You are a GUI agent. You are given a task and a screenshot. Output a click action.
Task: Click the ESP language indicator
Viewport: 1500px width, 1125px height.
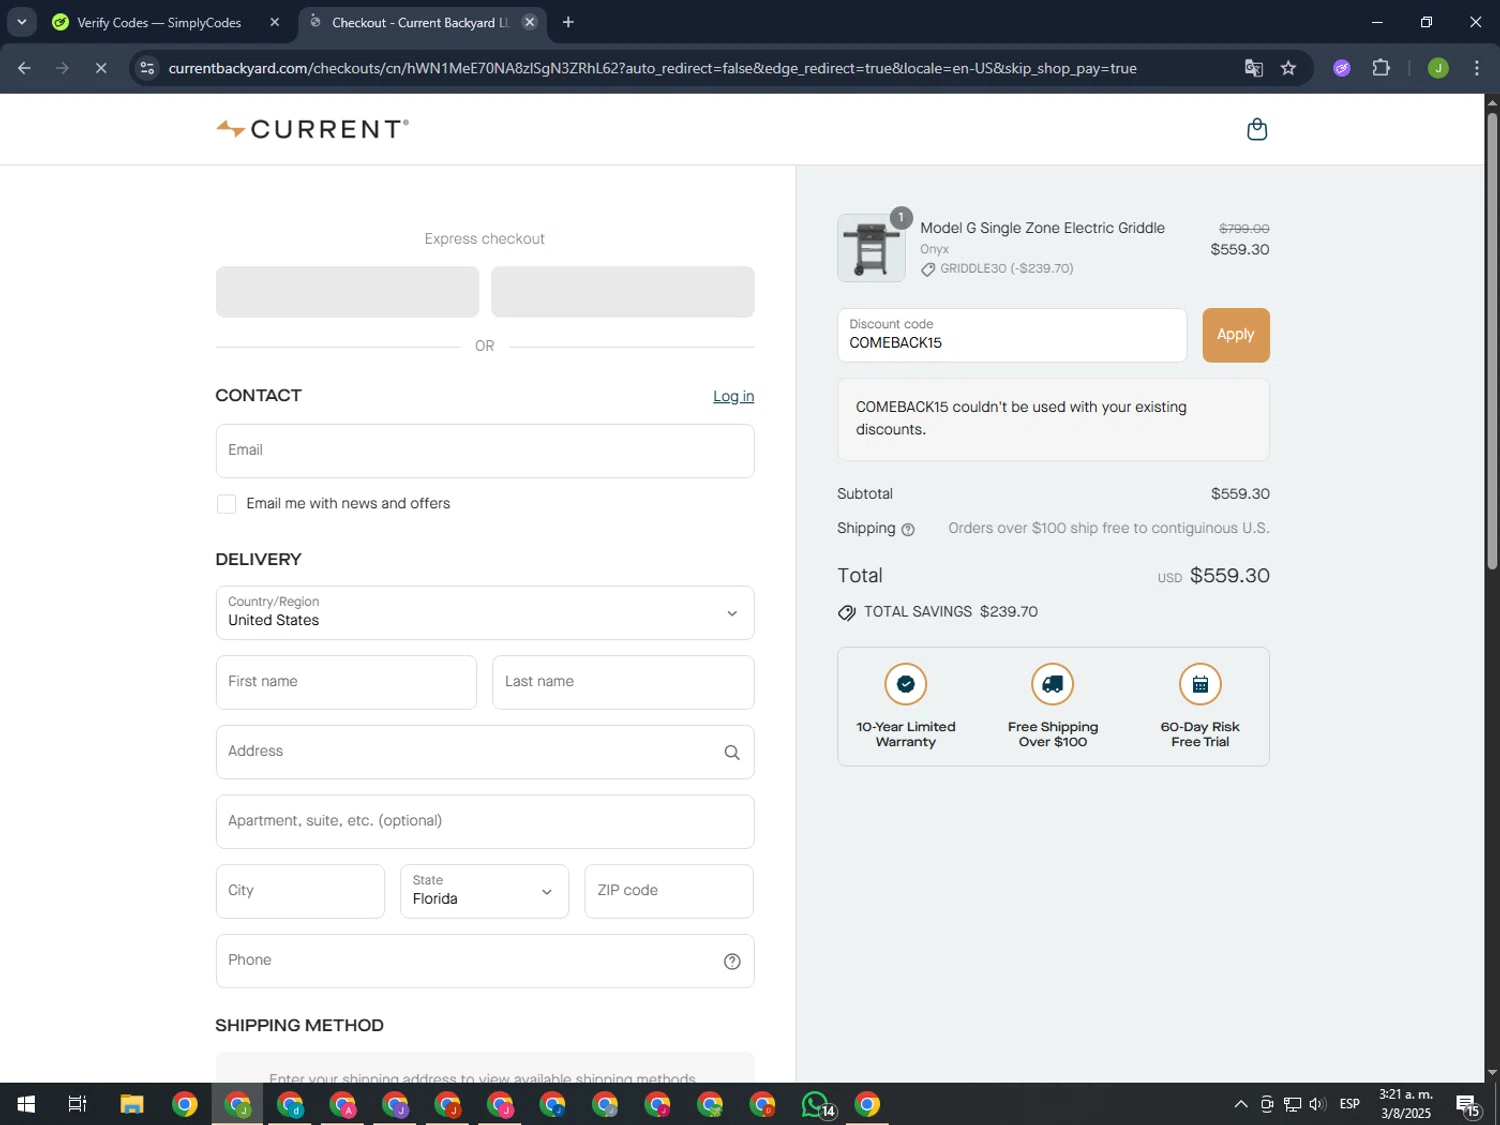[x=1349, y=1105]
